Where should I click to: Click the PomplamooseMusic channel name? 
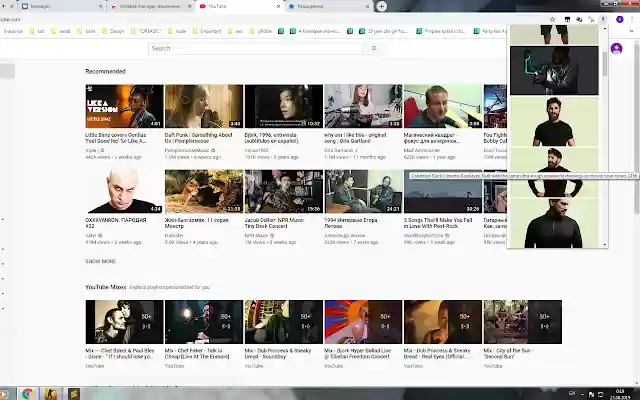coord(187,151)
